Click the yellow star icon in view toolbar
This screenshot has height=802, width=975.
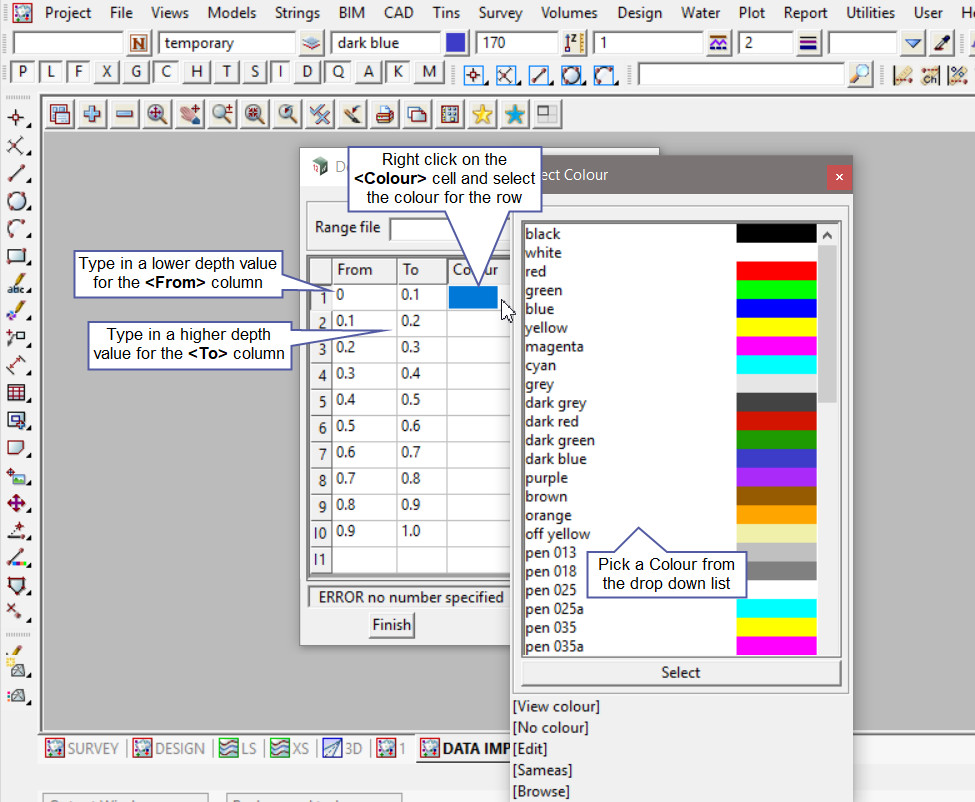point(482,114)
